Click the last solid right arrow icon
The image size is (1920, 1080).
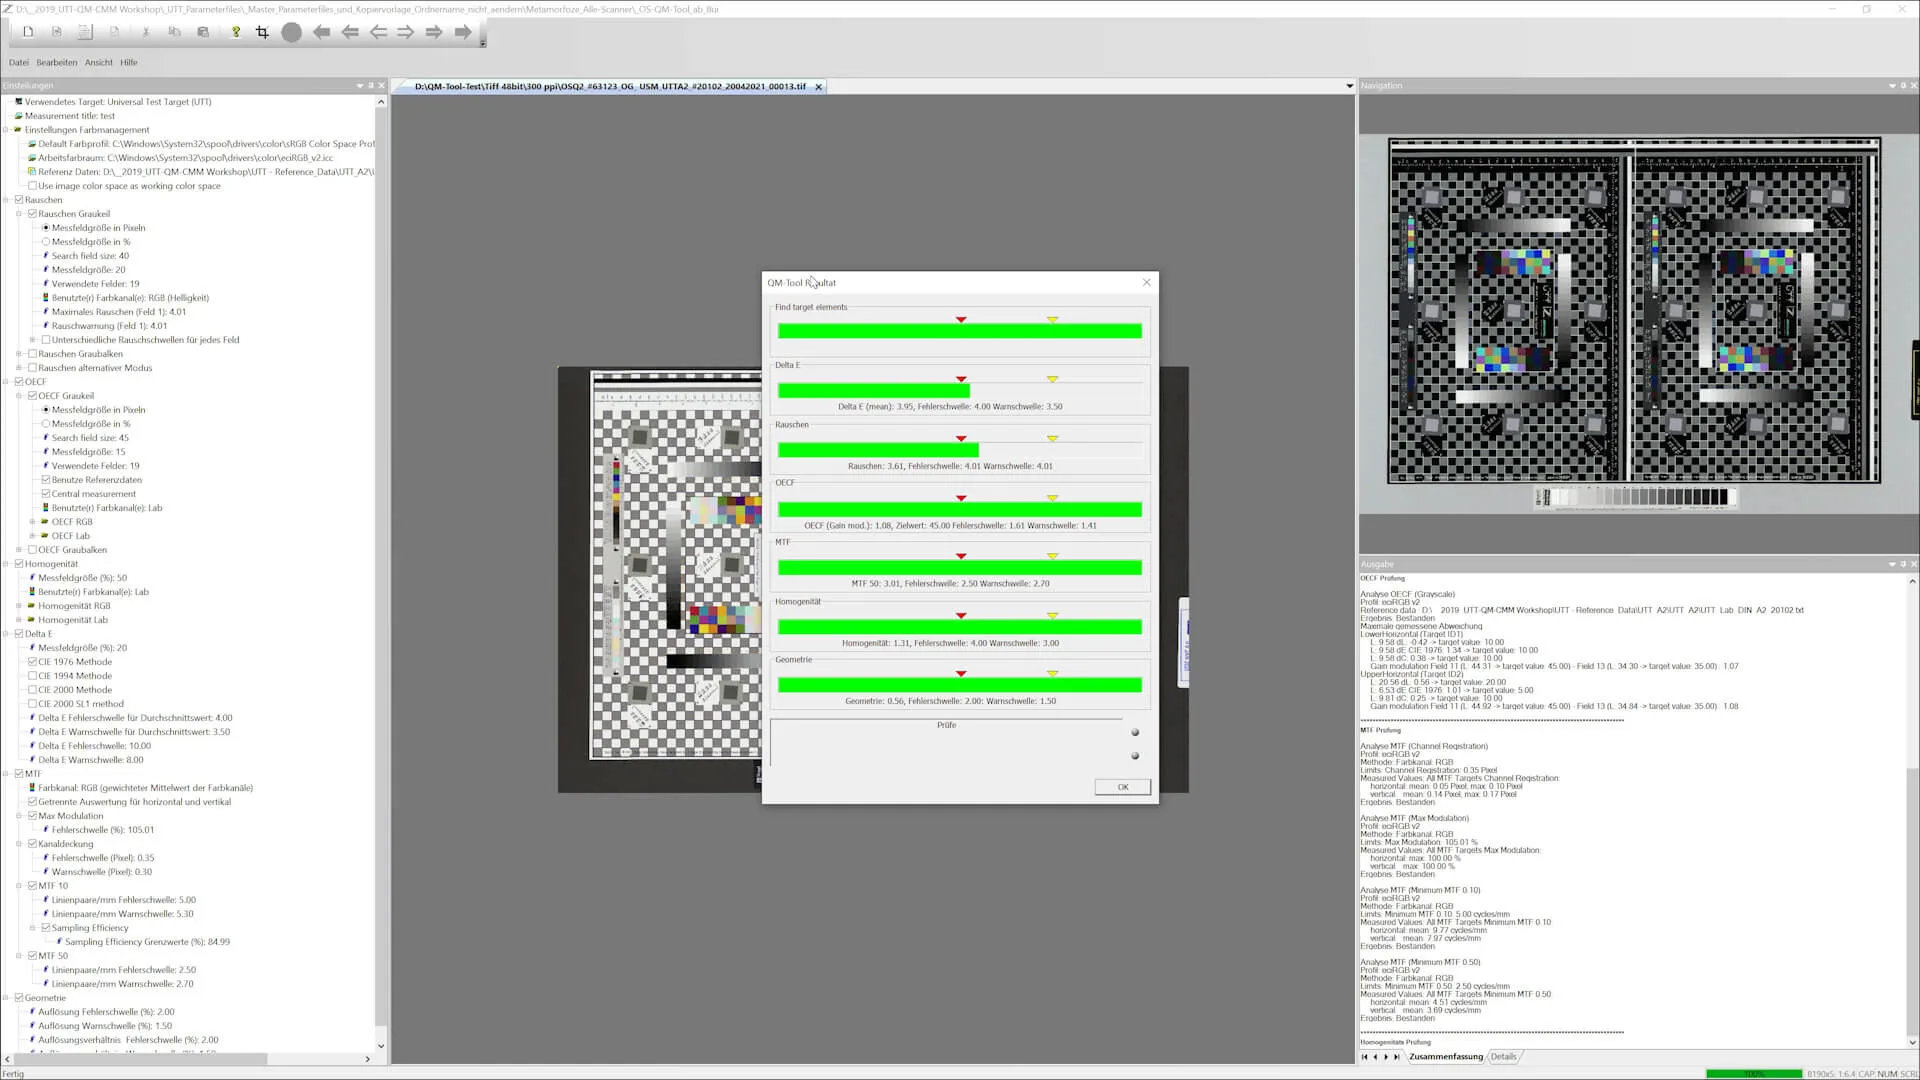462,32
